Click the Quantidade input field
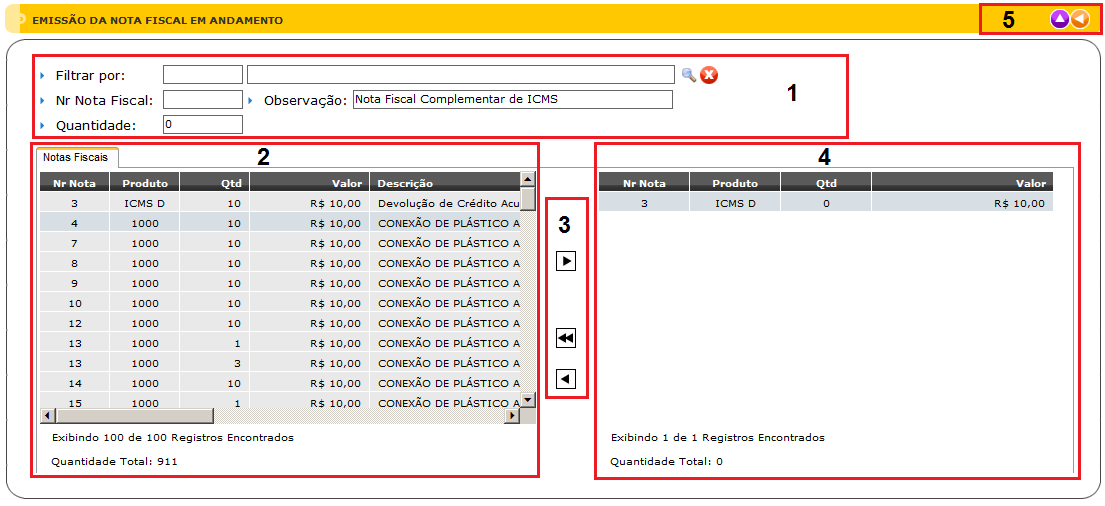This screenshot has width=1105, height=506. 202,125
